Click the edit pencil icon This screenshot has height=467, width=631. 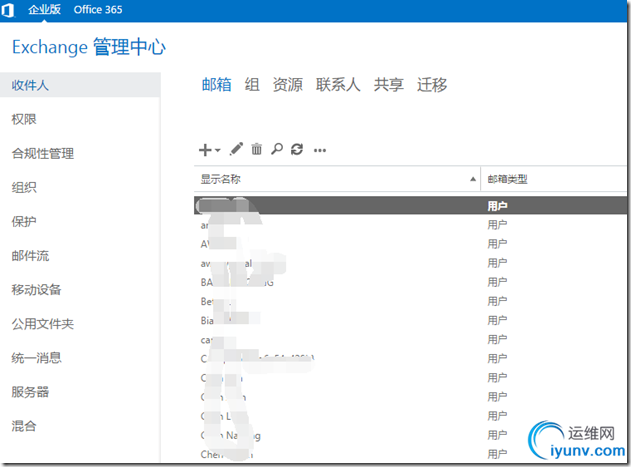click(236, 149)
